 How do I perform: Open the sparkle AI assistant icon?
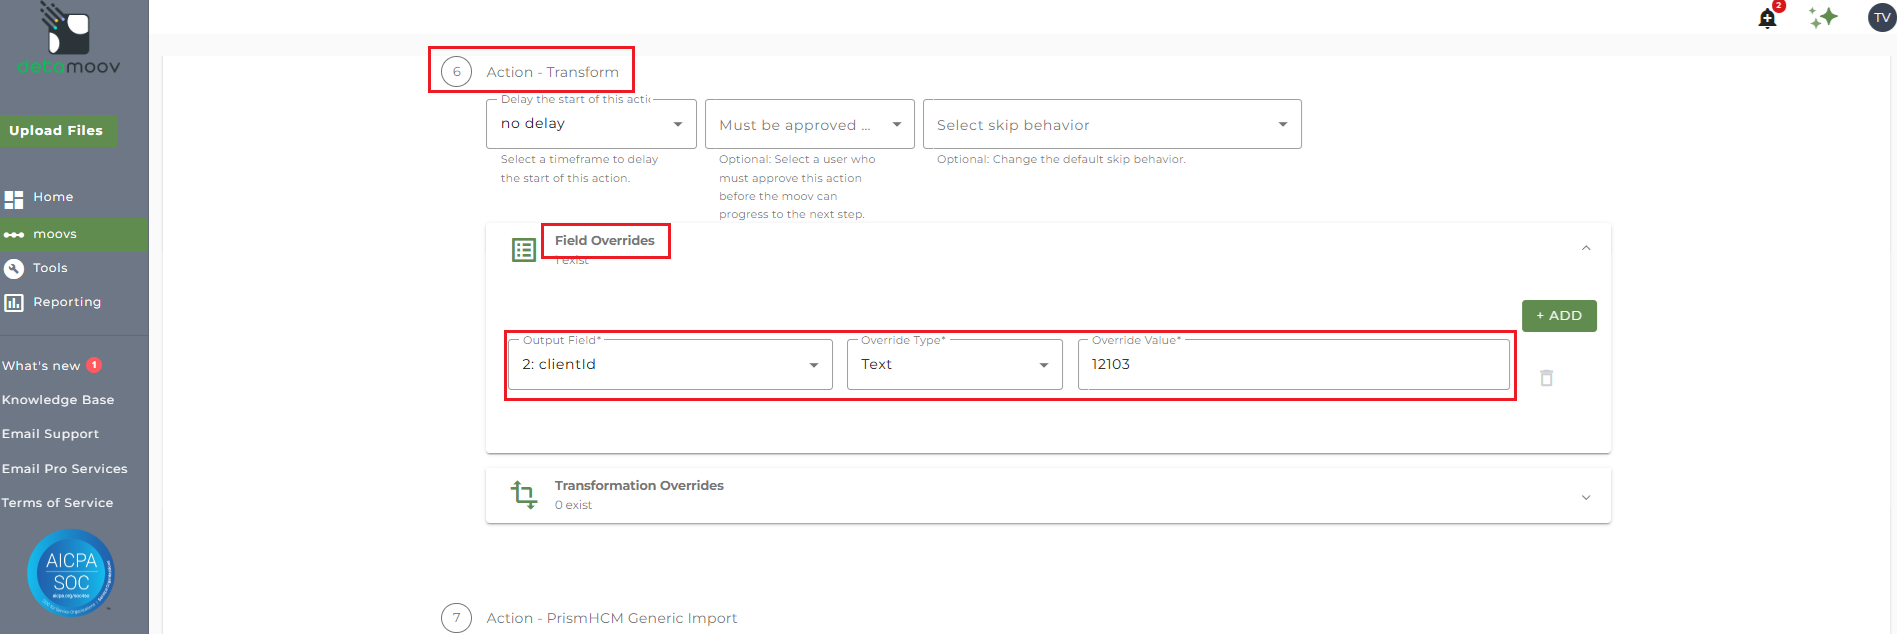tap(1823, 17)
